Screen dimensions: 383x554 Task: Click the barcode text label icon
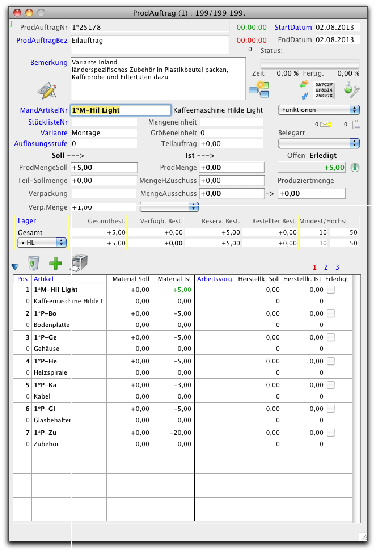pos(324,90)
